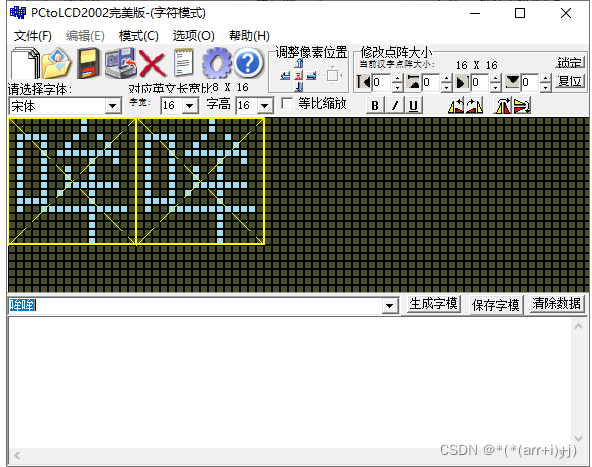Click the empty output text area
Image resolution: width=592 pixels, height=467 pixels.
[291, 382]
